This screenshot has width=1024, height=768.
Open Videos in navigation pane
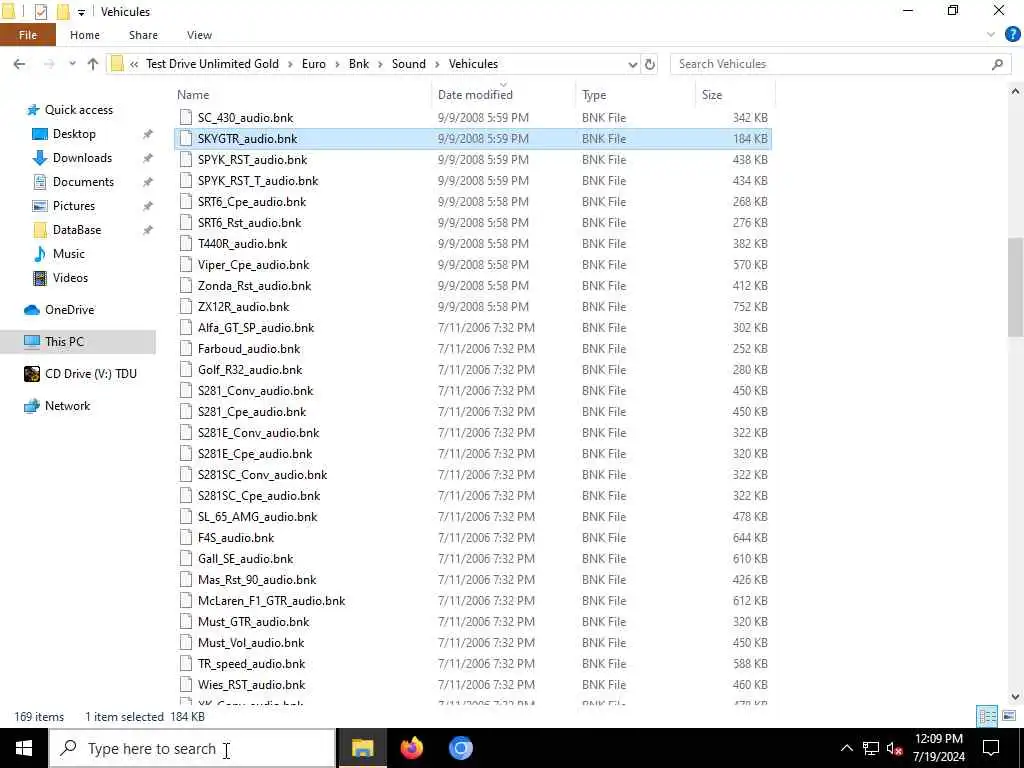click(70, 278)
